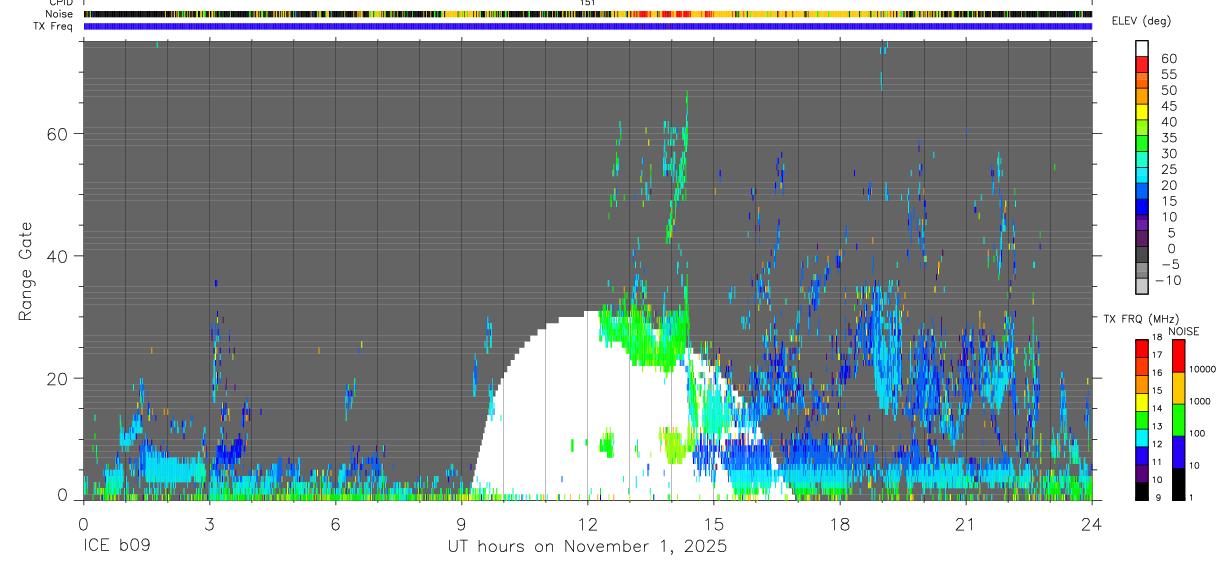
Task: Click the x-axis tick label "12"
Action: [x=587, y=523]
